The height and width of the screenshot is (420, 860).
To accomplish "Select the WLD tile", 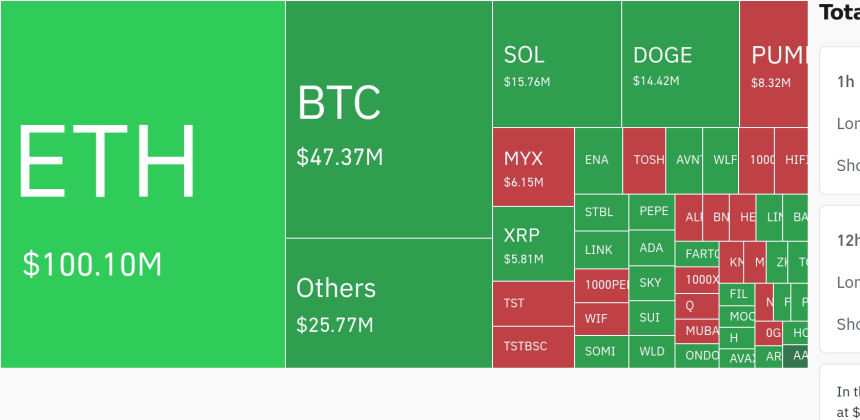I will 652,351.
